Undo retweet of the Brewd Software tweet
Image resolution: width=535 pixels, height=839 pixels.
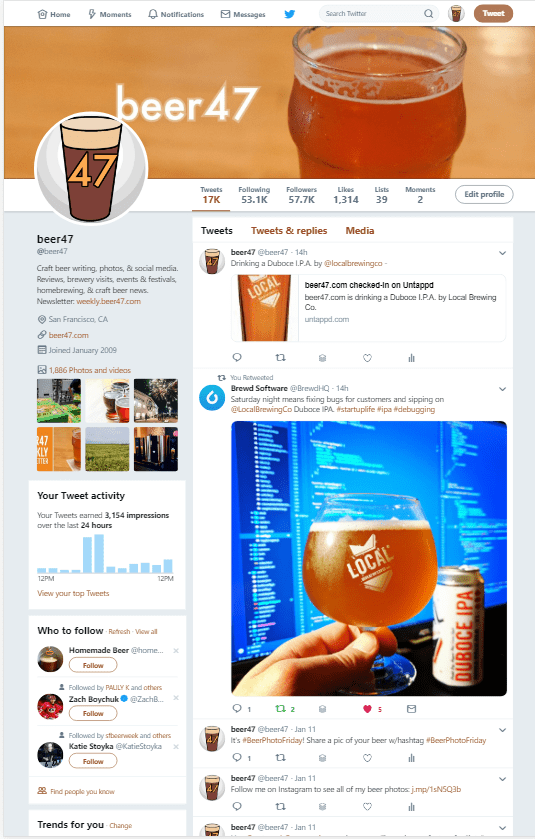(280, 709)
